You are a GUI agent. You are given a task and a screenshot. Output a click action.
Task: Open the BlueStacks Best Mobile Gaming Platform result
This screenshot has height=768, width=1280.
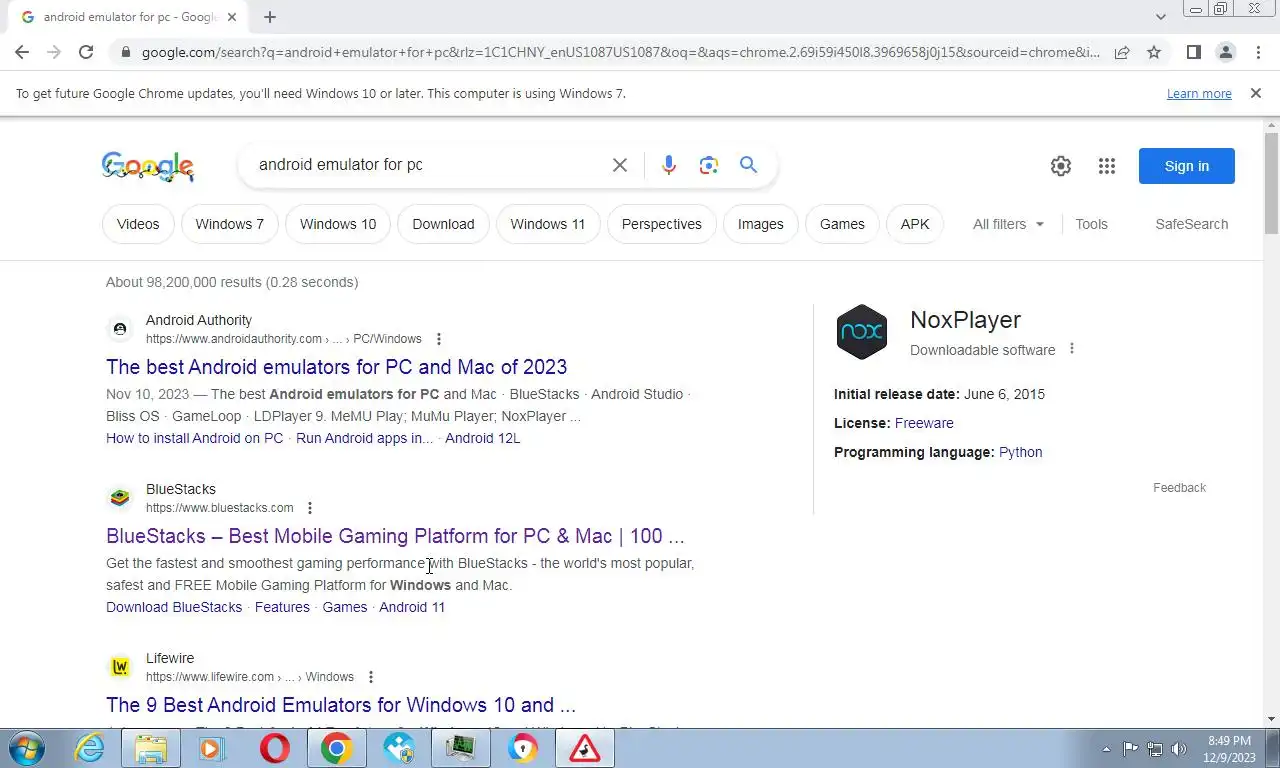(x=395, y=536)
